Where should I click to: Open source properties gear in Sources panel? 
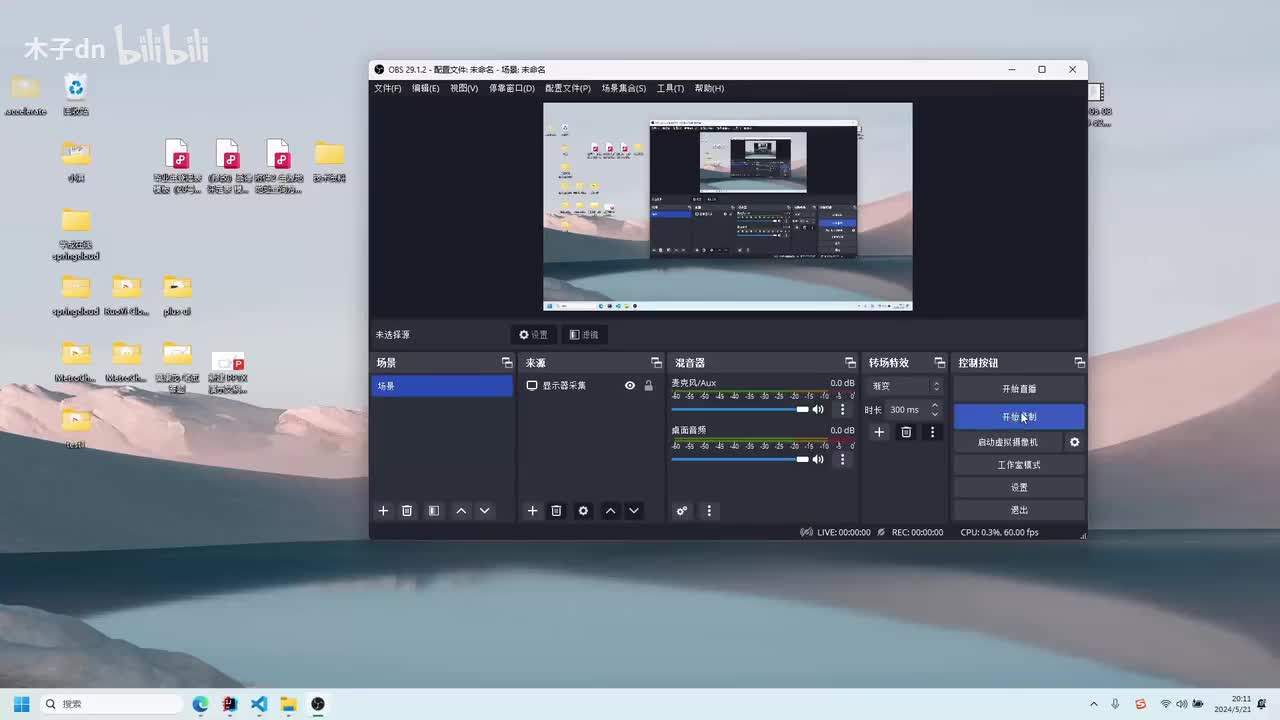(584, 511)
